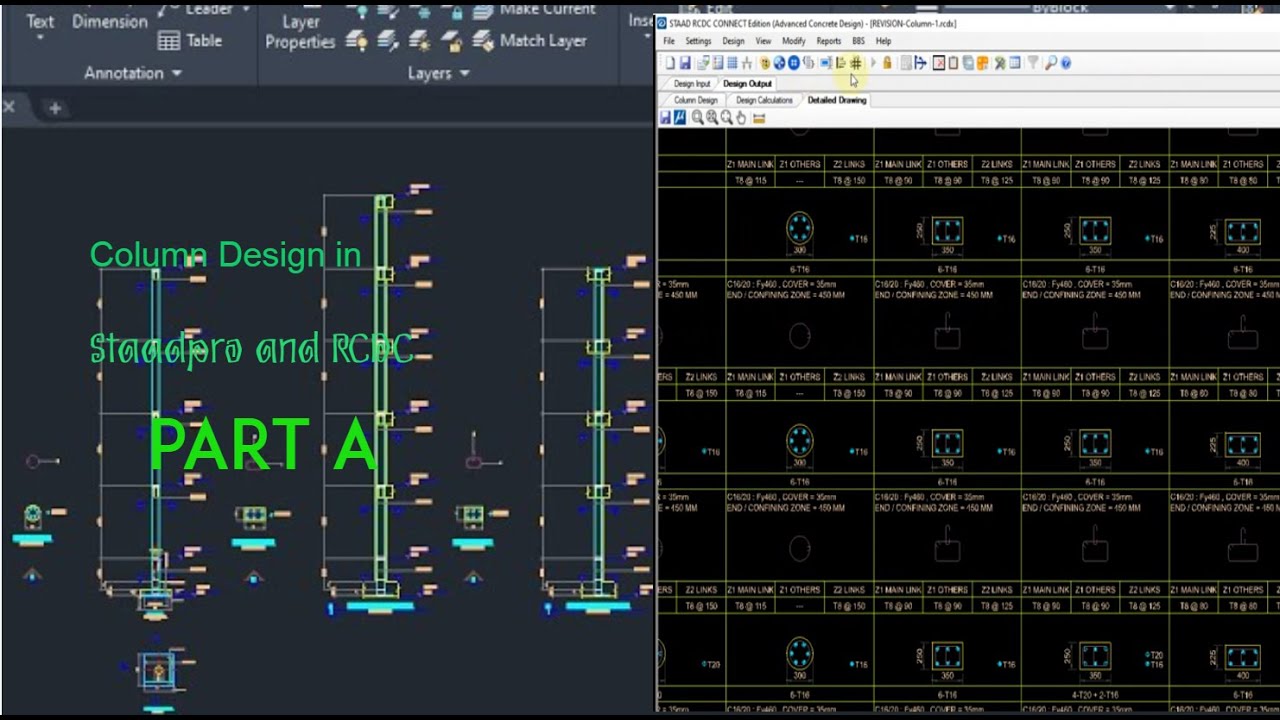
Task: Open the Settings menu in RCDC
Action: point(698,41)
